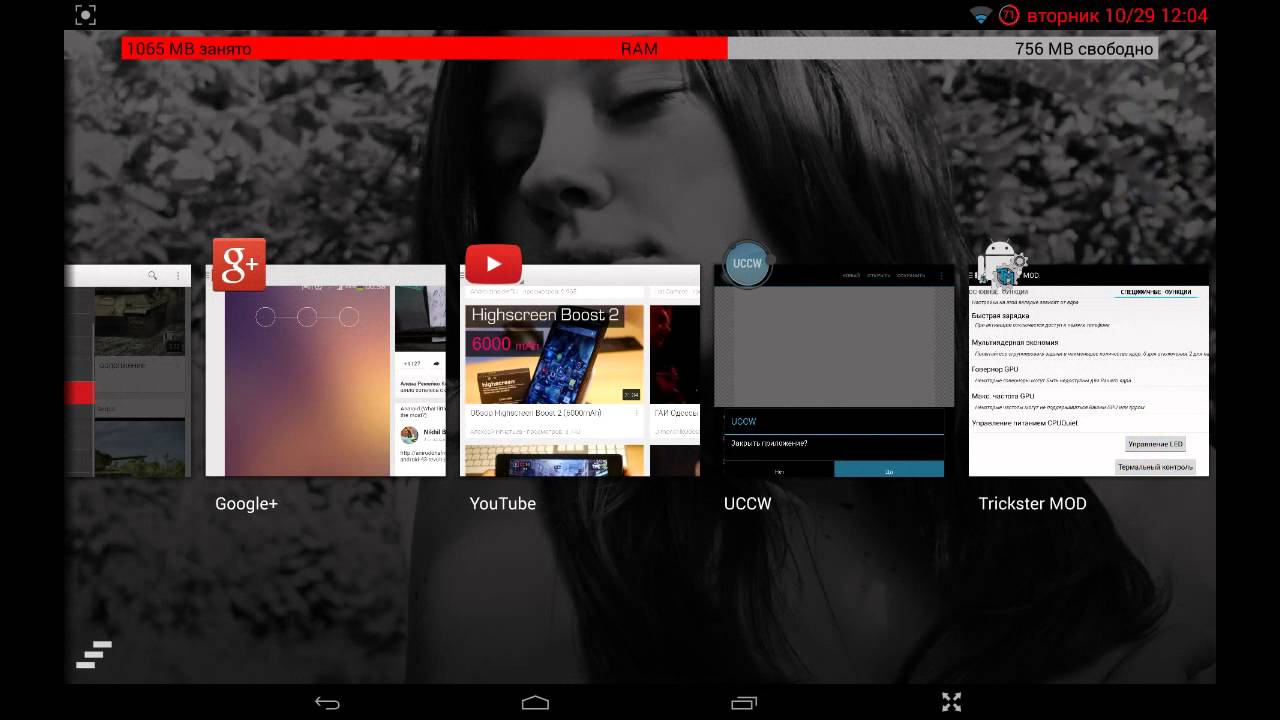Tap the Back navigation button
The height and width of the screenshot is (720, 1280).
(x=327, y=703)
